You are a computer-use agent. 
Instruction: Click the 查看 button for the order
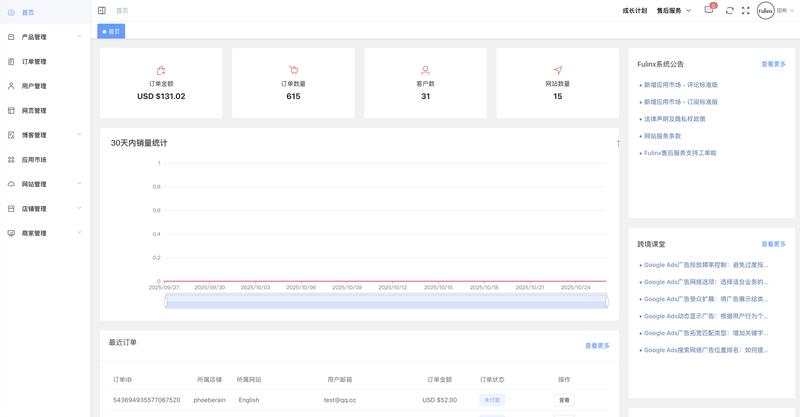pos(564,400)
